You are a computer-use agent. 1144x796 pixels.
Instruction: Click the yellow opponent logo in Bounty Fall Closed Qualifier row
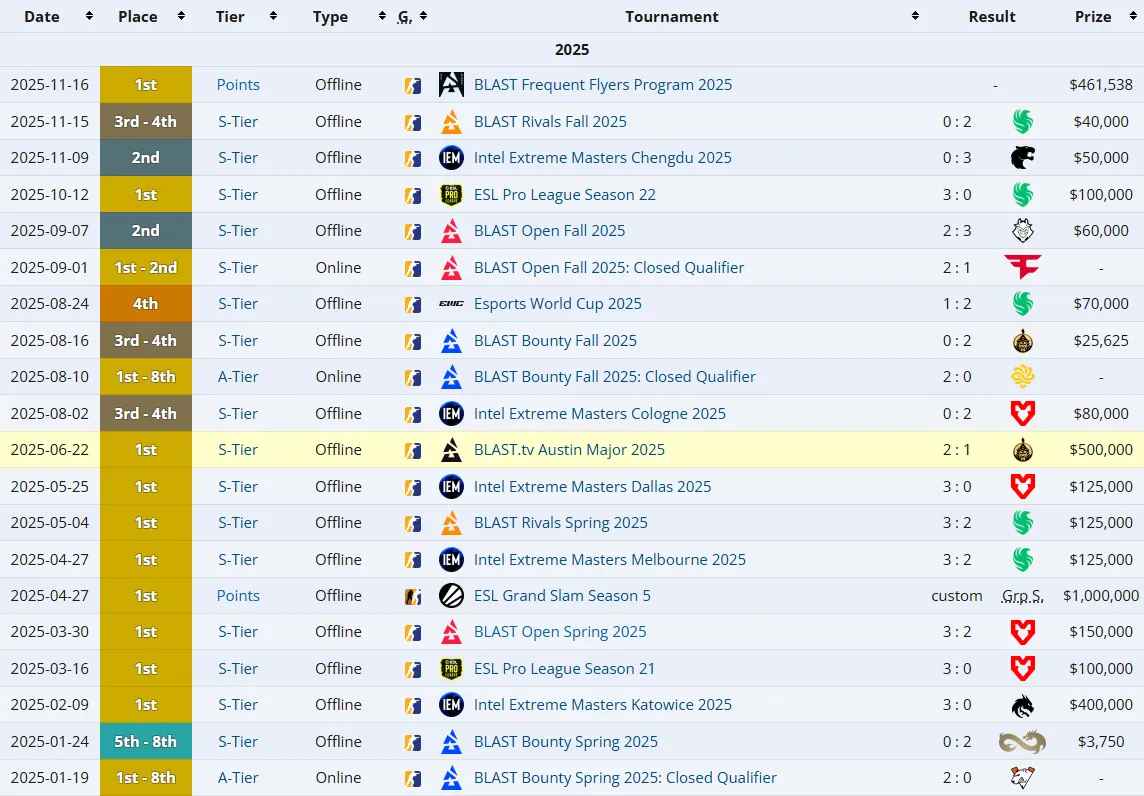pos(1023,376)
